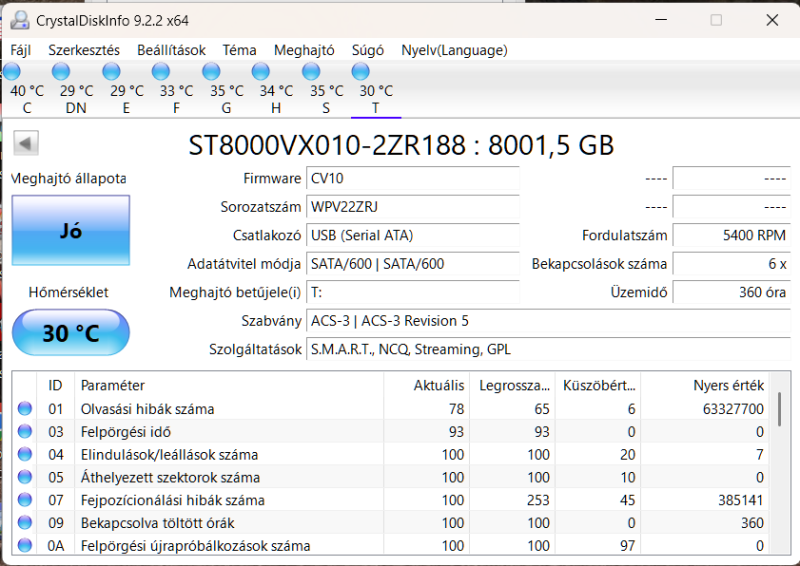Click the 40 °C temperature label for drive C
800x566 pixels.
(x=27, y=91)
